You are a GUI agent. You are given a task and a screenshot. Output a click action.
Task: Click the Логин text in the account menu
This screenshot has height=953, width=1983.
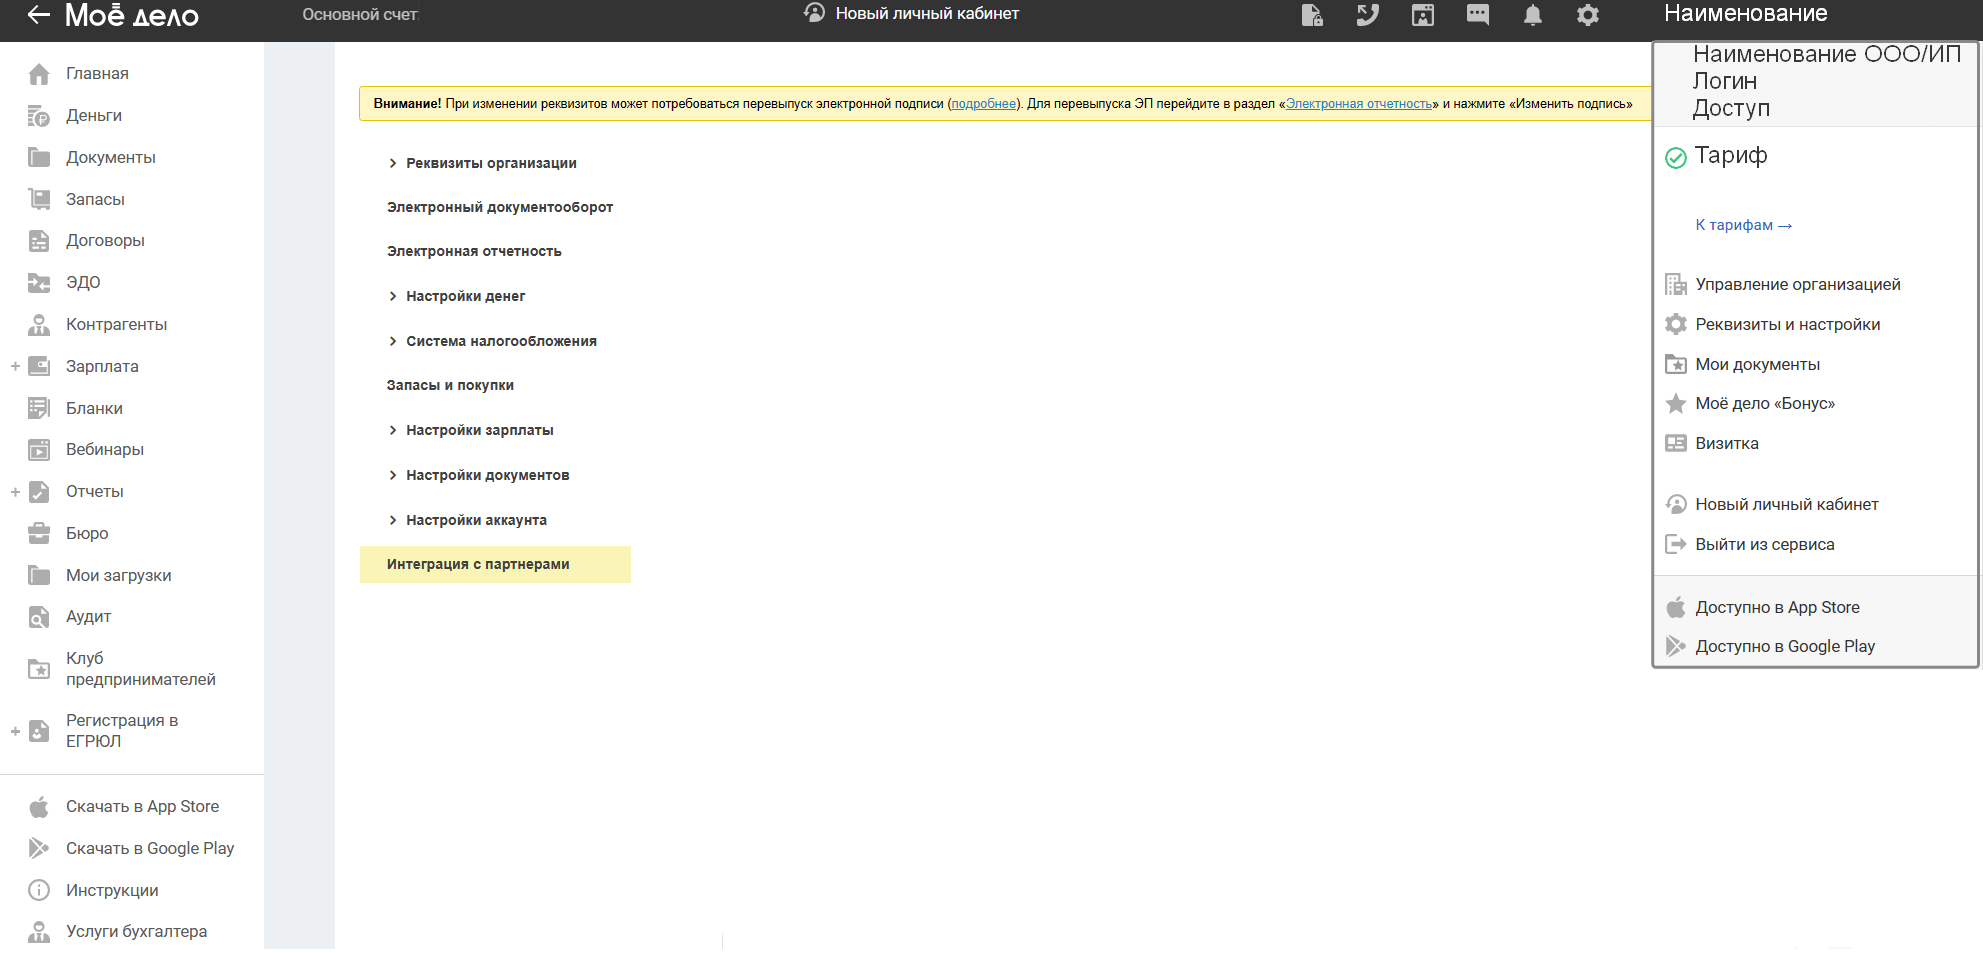pos(1725,81)
